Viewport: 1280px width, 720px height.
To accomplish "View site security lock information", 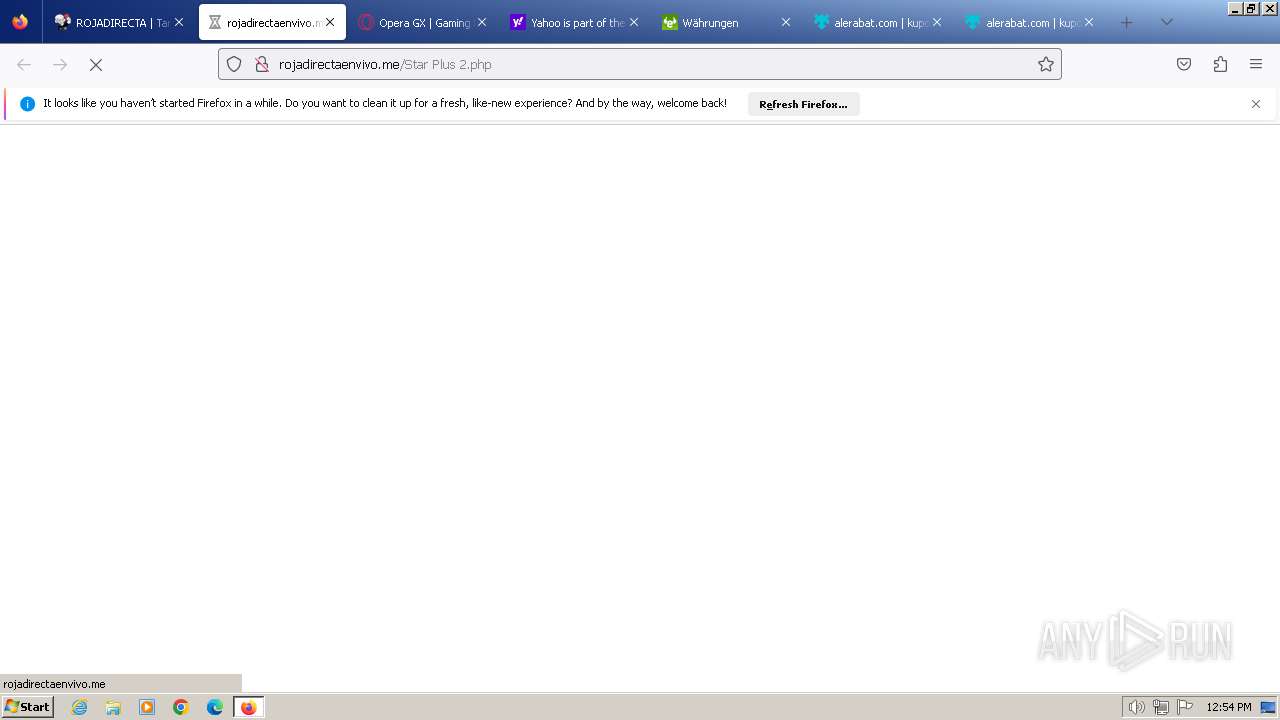I will coord(262,64).
